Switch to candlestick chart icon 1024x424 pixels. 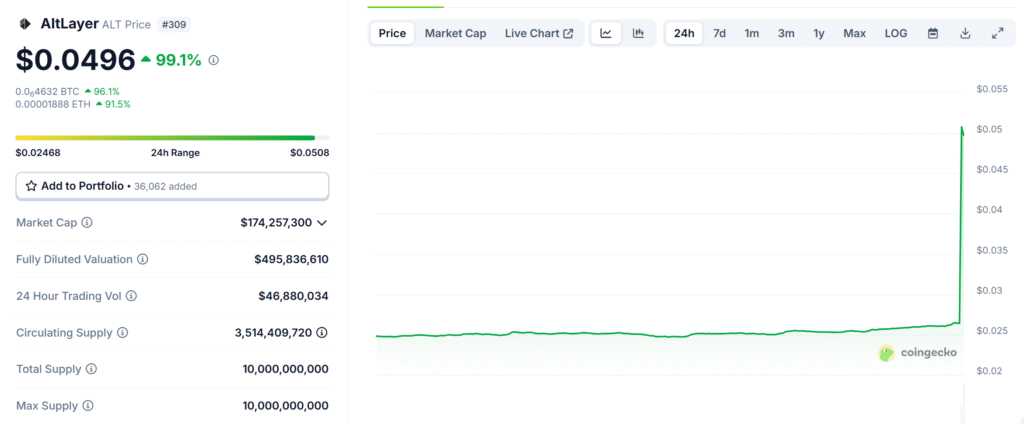click(x=638, y=33)
